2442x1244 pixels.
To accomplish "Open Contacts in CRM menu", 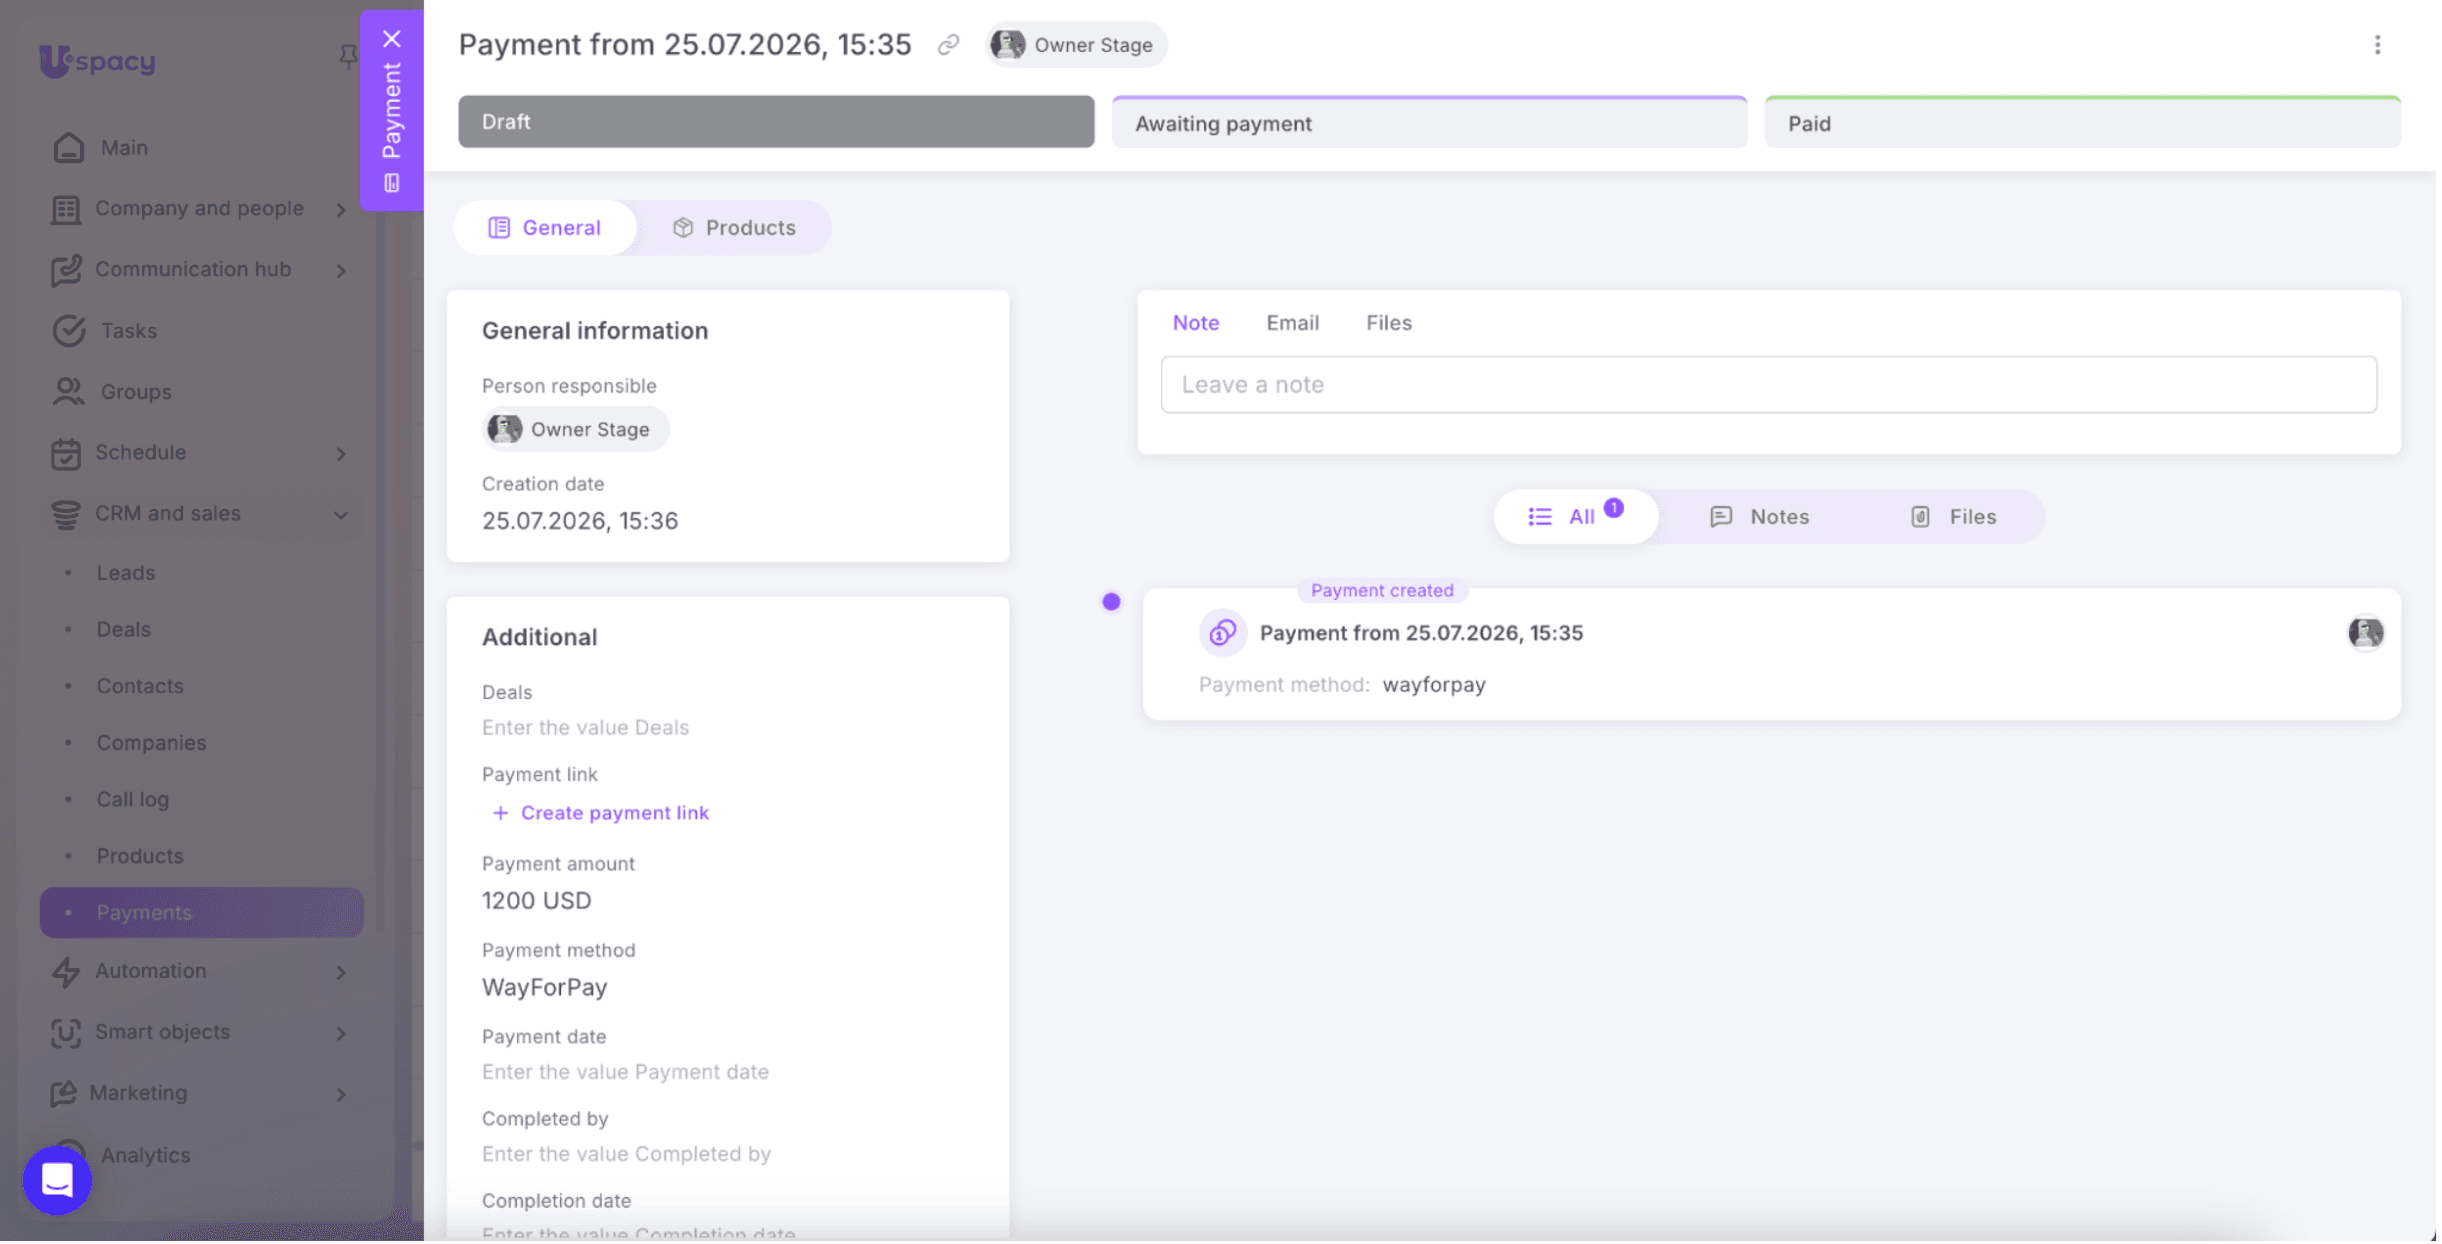I will pos(140,687).
